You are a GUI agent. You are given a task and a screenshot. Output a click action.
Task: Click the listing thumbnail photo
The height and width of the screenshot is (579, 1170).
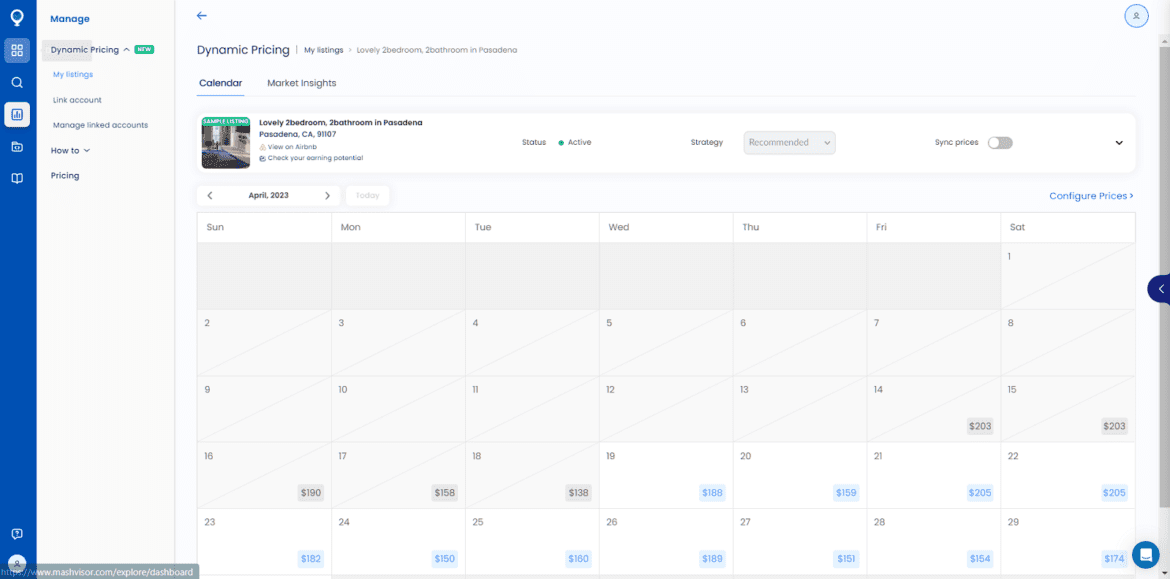(x=225, y=143)
